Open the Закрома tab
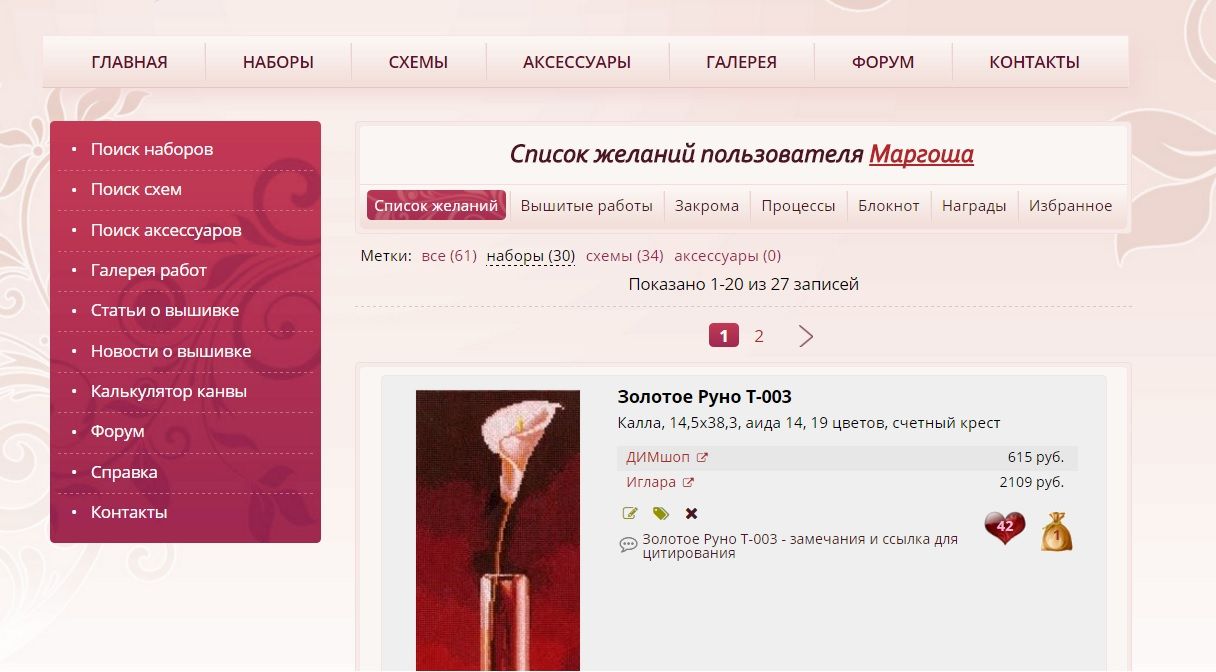Screen dimensions: 1216x672 [707, 206]
